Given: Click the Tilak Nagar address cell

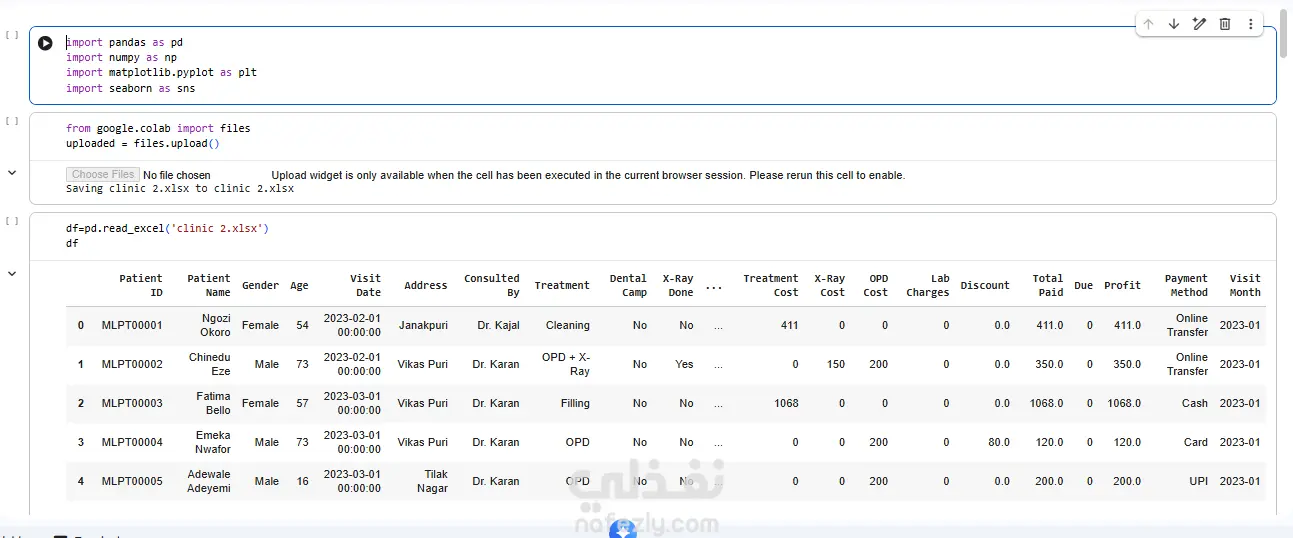Looking at the screenshot, I should pos(433,481).
